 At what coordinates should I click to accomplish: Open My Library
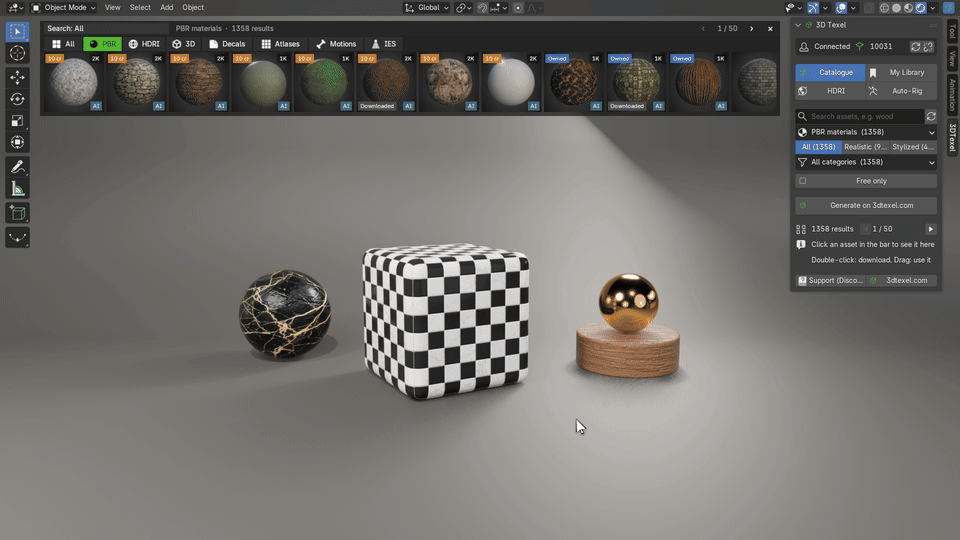click(x=902, y=72)
